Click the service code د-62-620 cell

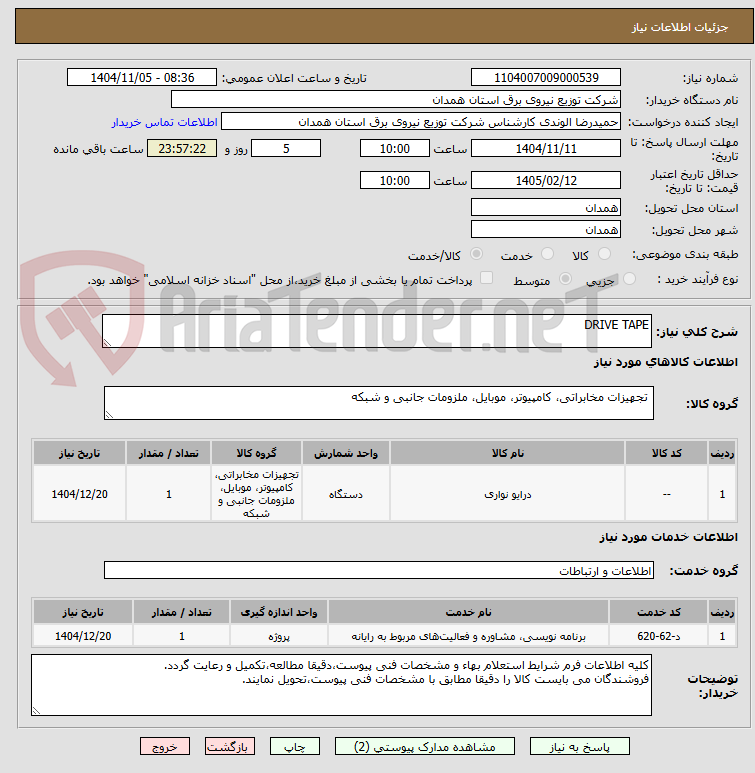(658, 636)
